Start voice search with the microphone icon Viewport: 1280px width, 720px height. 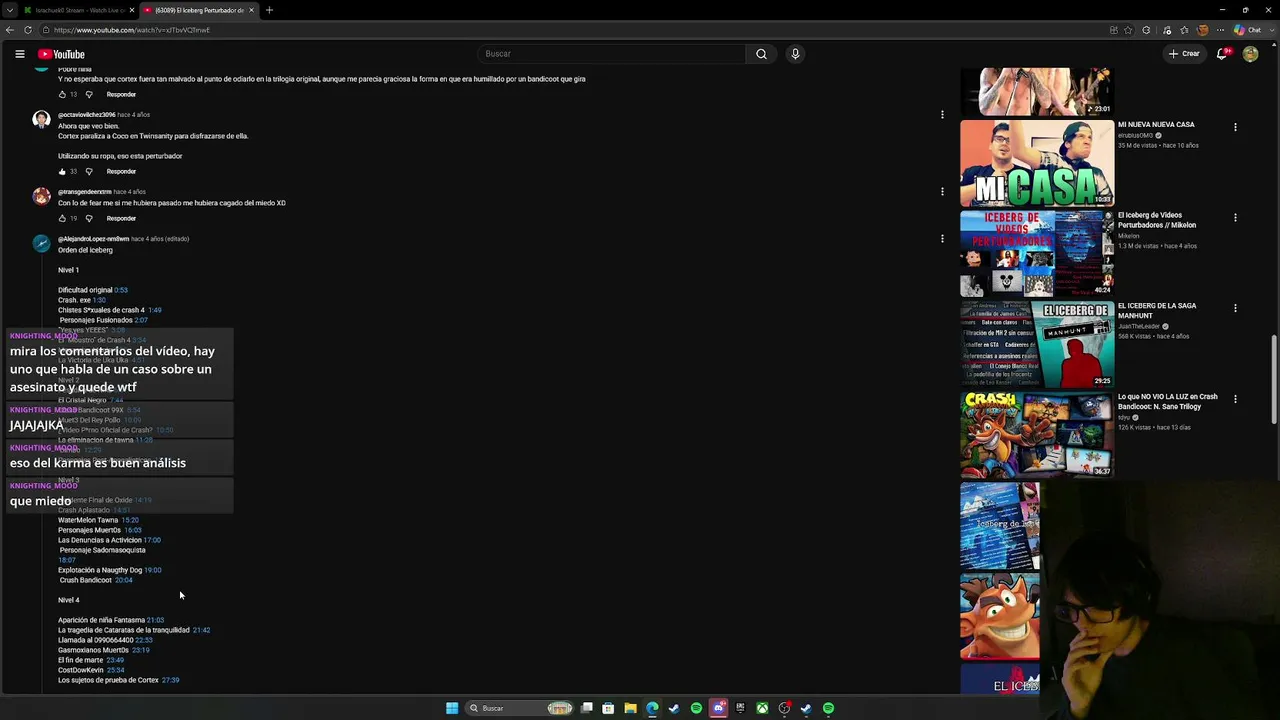[x=795, y=54]
